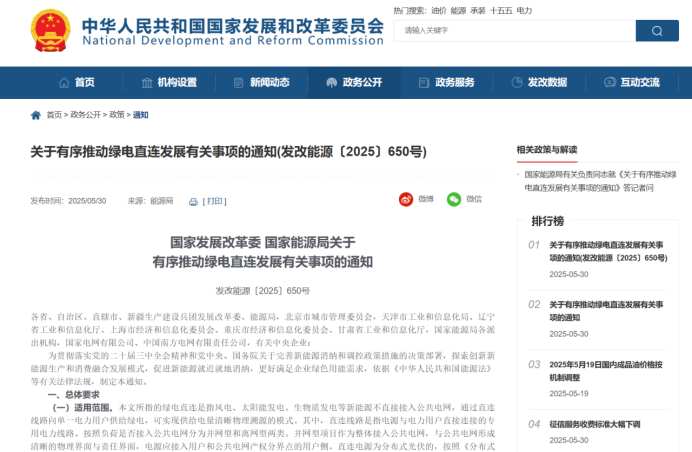Click hot search keyword 油价
This screenshot has height=452, width=692.
(437, 9)
